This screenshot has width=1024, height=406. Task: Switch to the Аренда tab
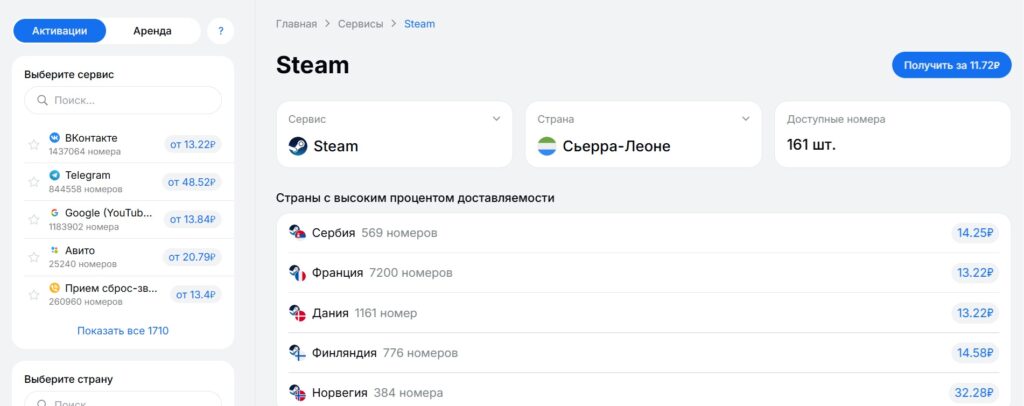[x=152, y=31]
